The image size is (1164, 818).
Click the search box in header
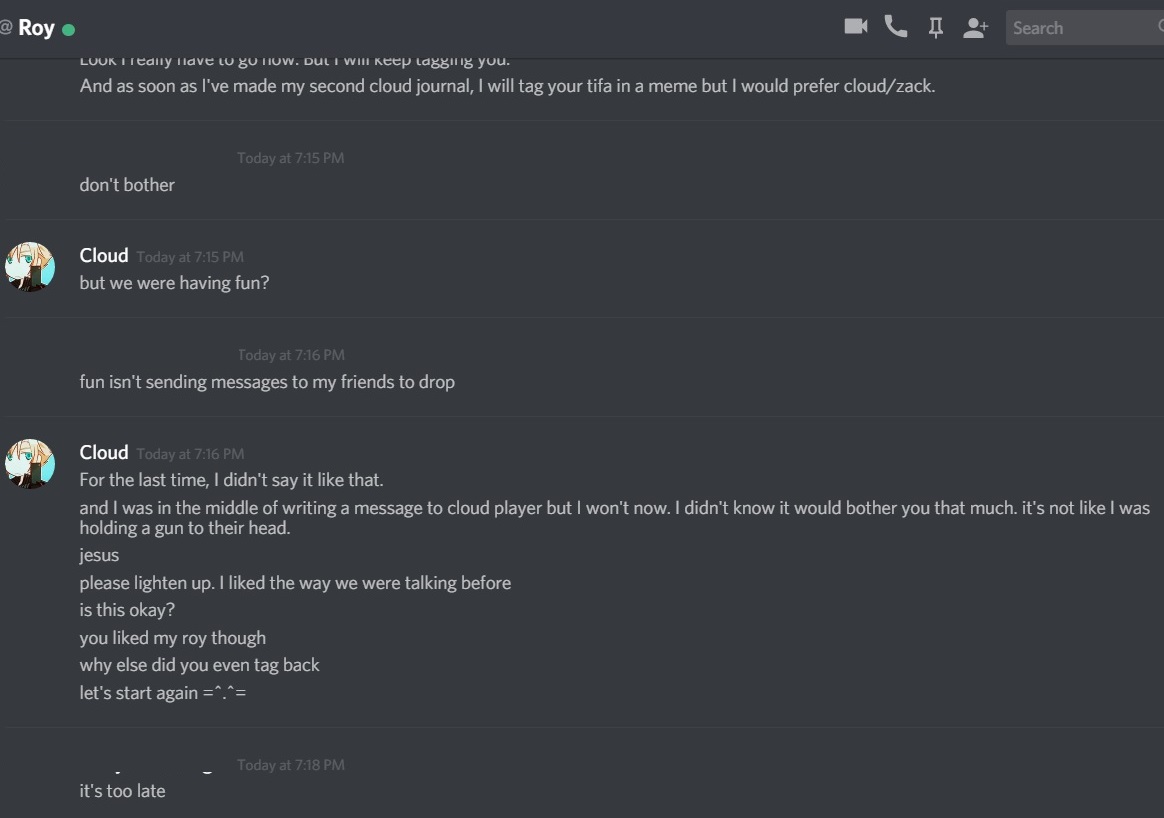point(1085,27)
